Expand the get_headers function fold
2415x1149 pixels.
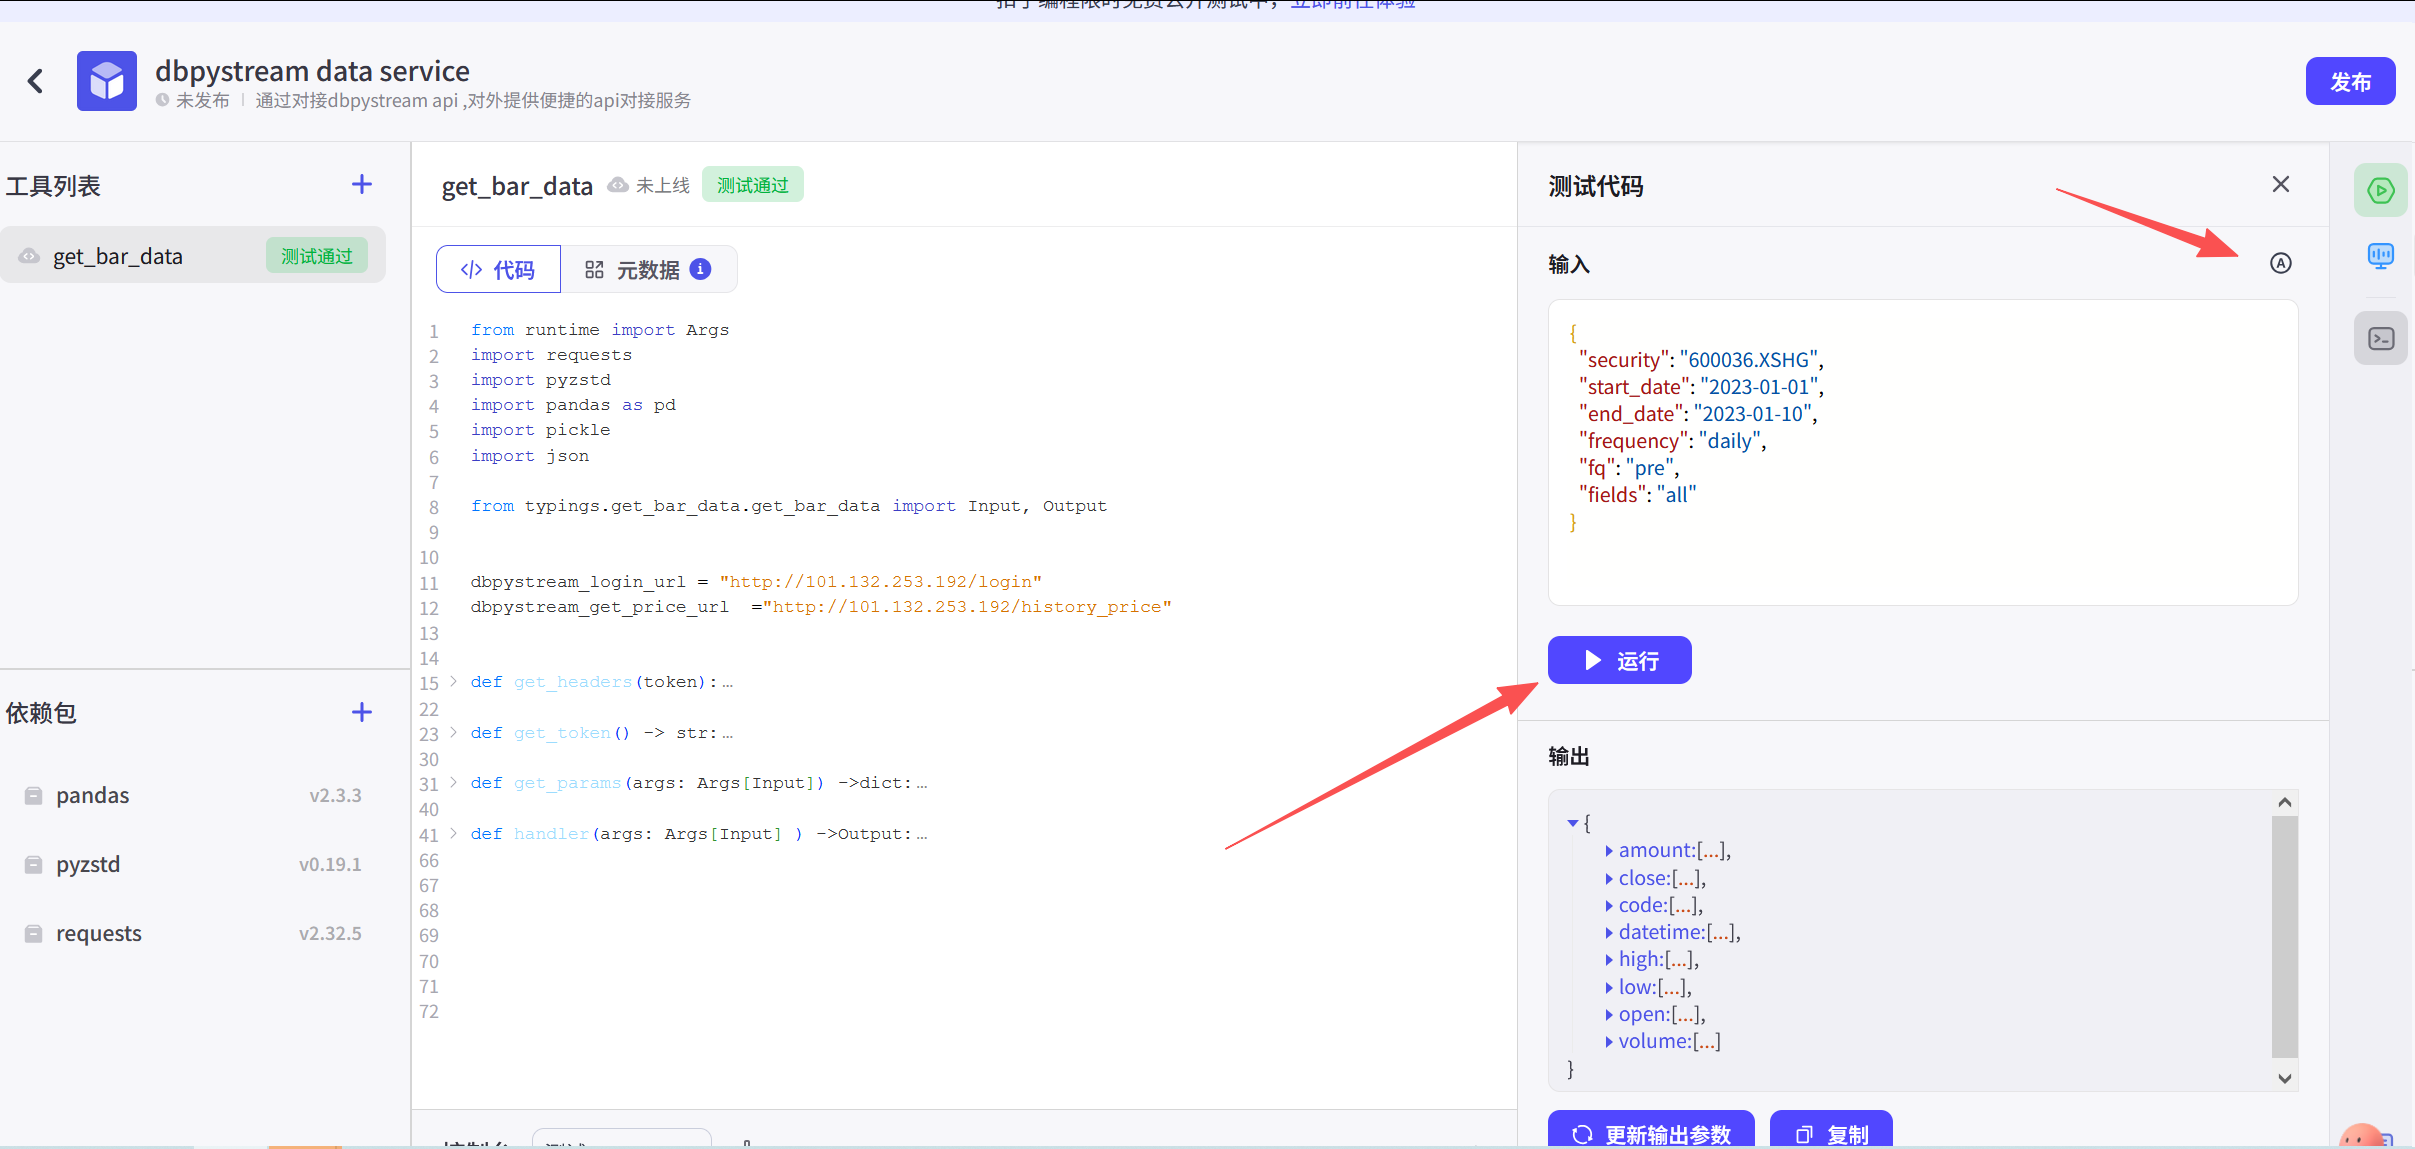coord(453,682)
